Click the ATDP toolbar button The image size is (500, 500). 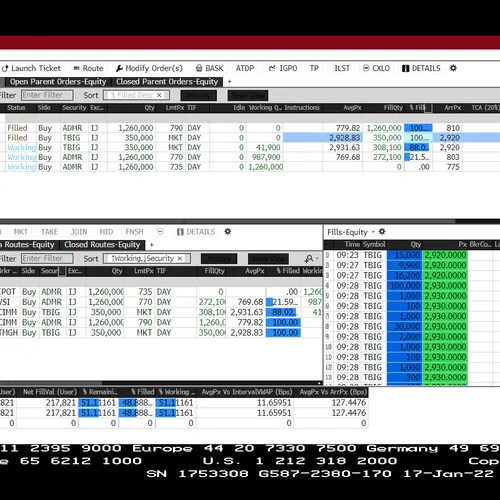[x=245, y=68]
